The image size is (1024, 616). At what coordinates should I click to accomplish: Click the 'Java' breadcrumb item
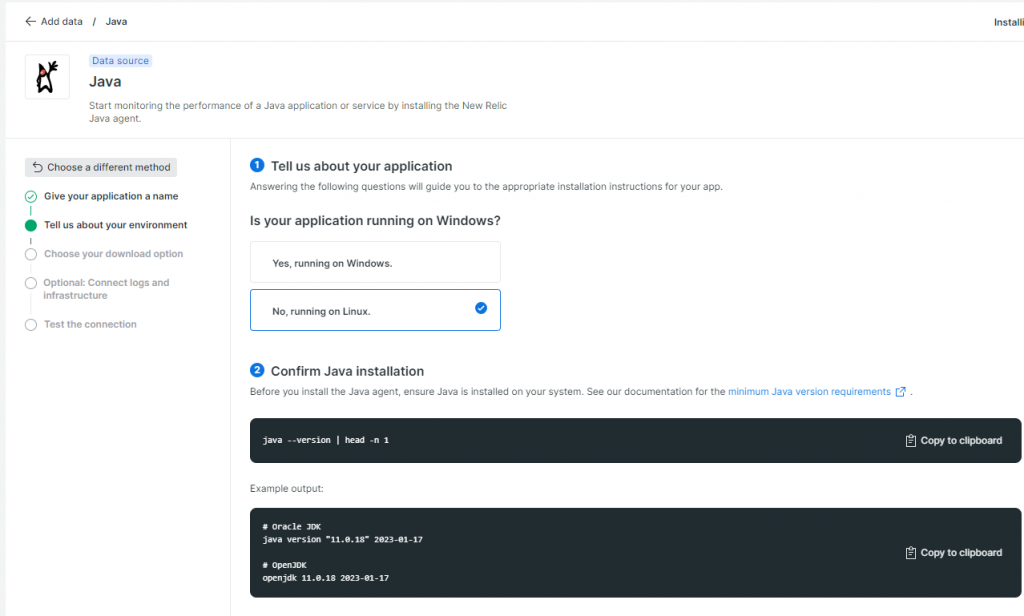[x=116, y=21]
